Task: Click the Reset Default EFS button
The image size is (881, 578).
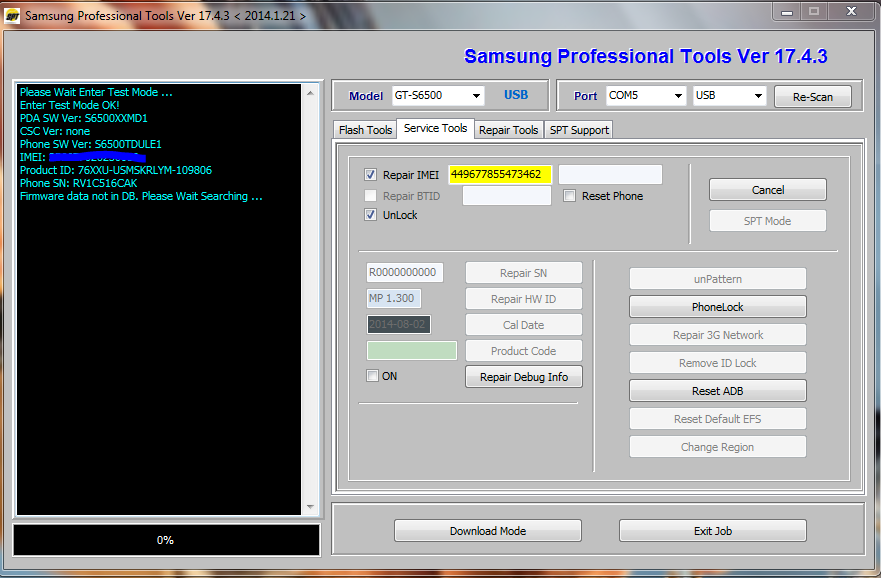Action: (x=717, y=419)
